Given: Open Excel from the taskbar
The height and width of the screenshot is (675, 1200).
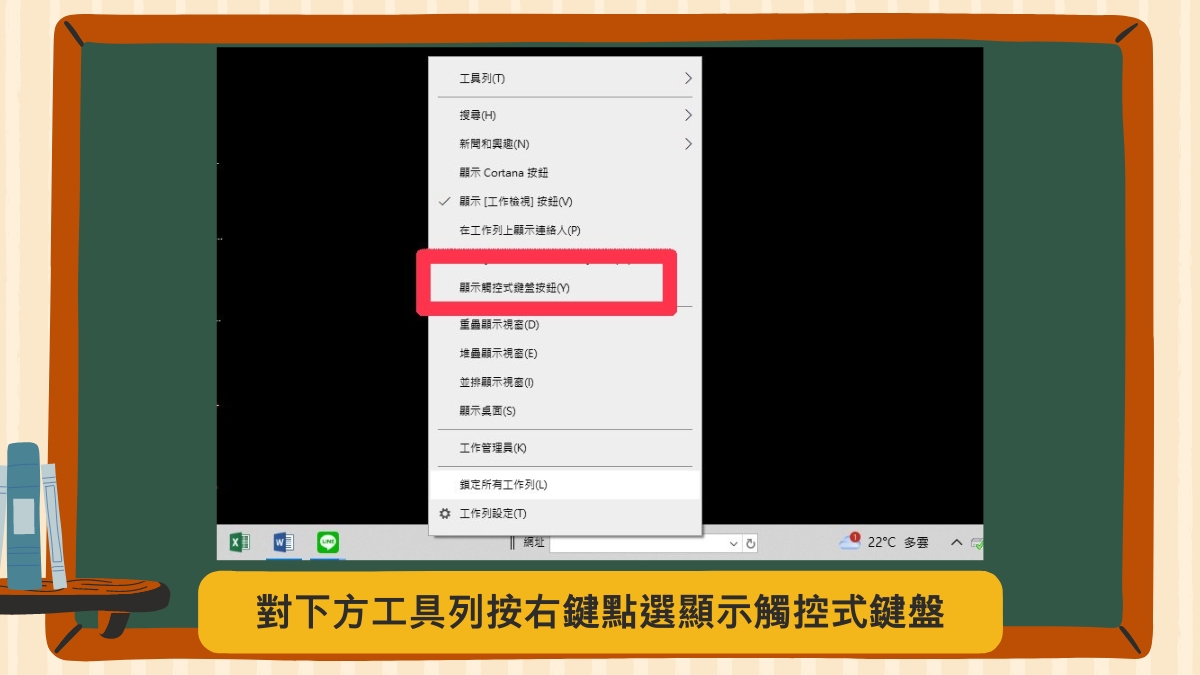Looking at the screenshot, I should pos(240,542).
